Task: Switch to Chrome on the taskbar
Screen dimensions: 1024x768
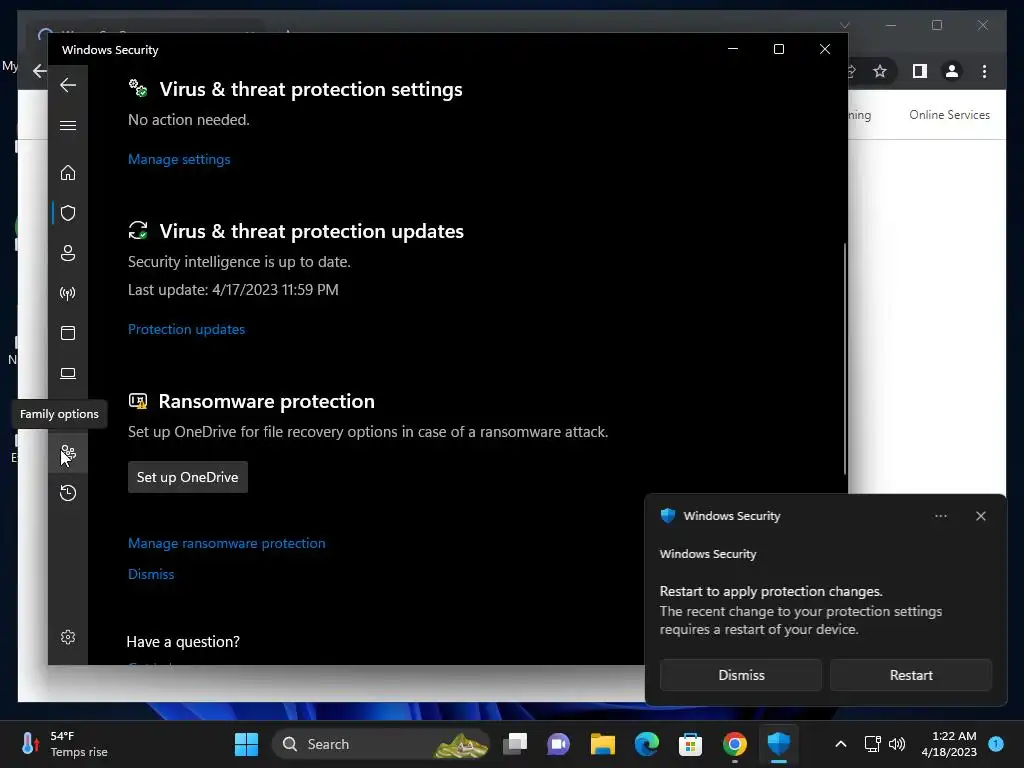Action: [x=735, y=744]
